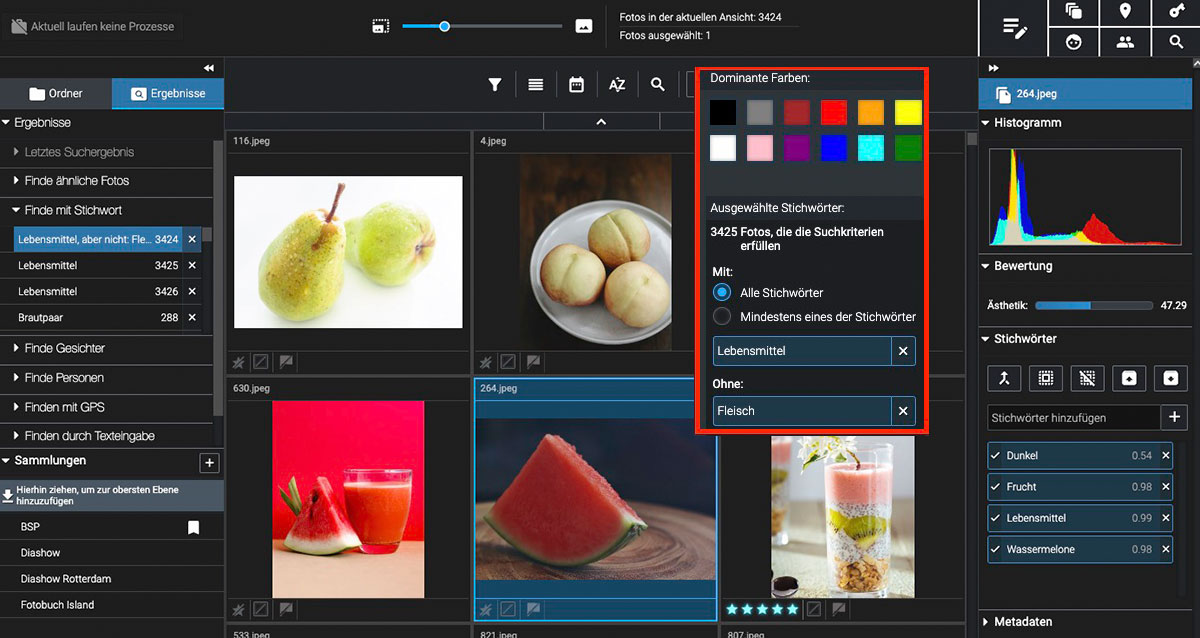
Task: Open the GPS location pin panel
Action: point(1125,12)
